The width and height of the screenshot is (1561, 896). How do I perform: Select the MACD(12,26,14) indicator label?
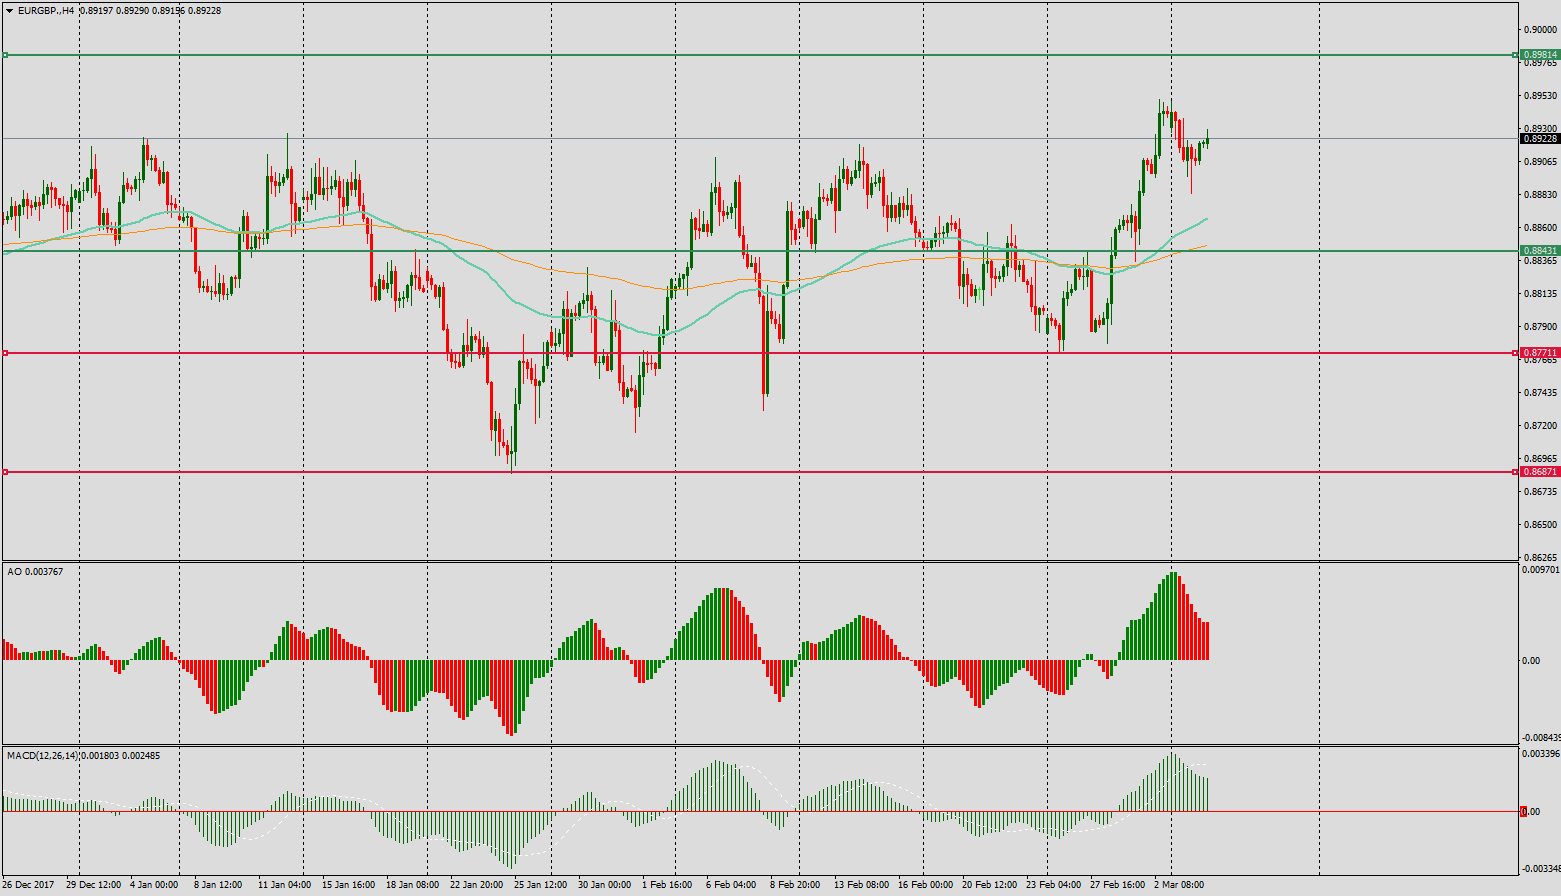click(83, 756)
